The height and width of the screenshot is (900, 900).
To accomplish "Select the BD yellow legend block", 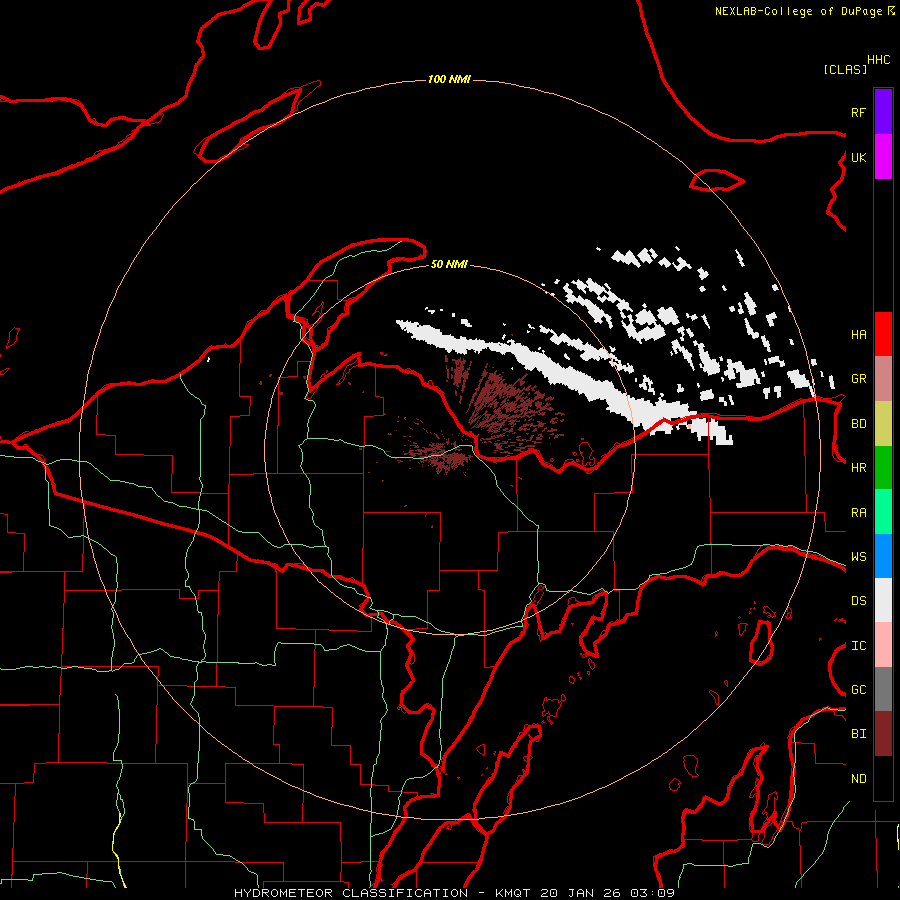I will 883,424.
